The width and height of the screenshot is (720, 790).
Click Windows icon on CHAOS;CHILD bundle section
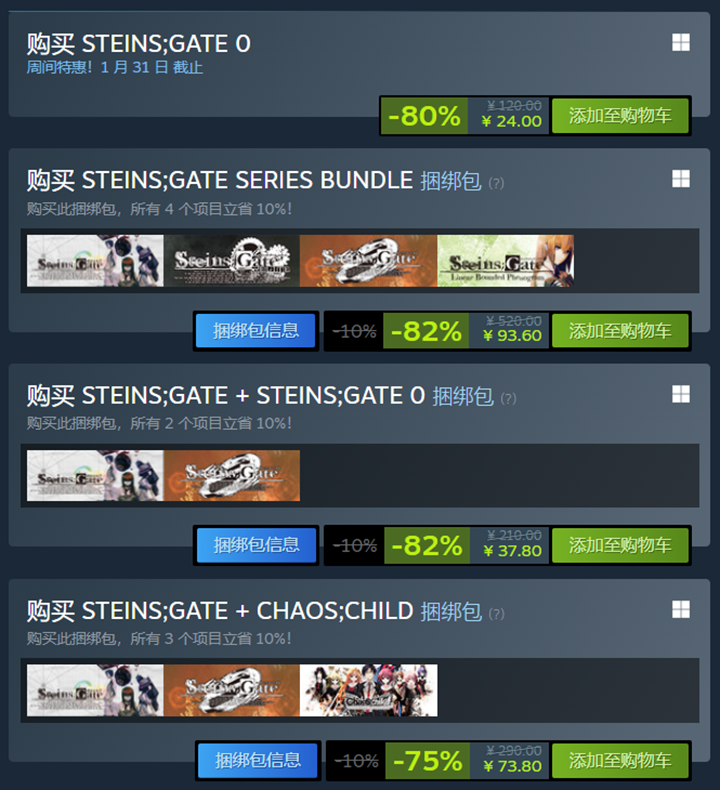(681, 610)
